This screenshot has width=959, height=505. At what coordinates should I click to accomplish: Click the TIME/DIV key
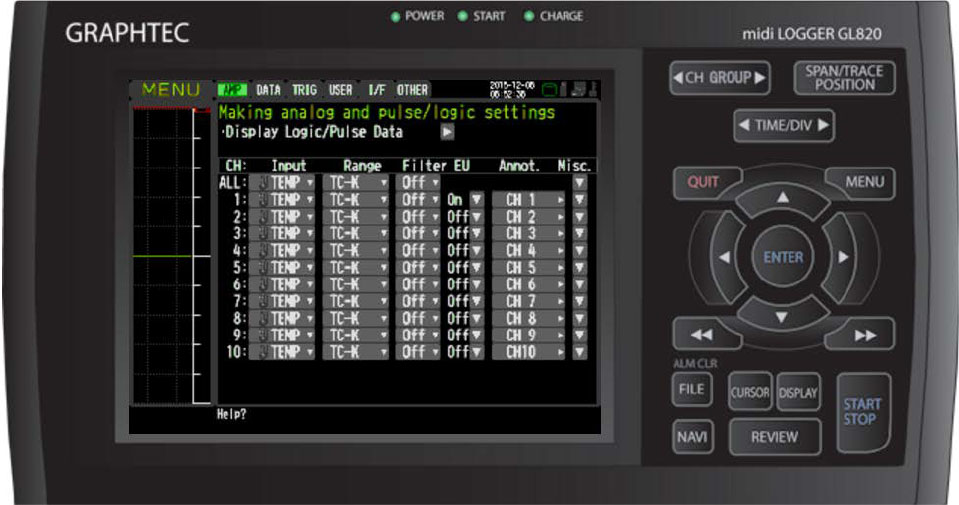(783, 125)
